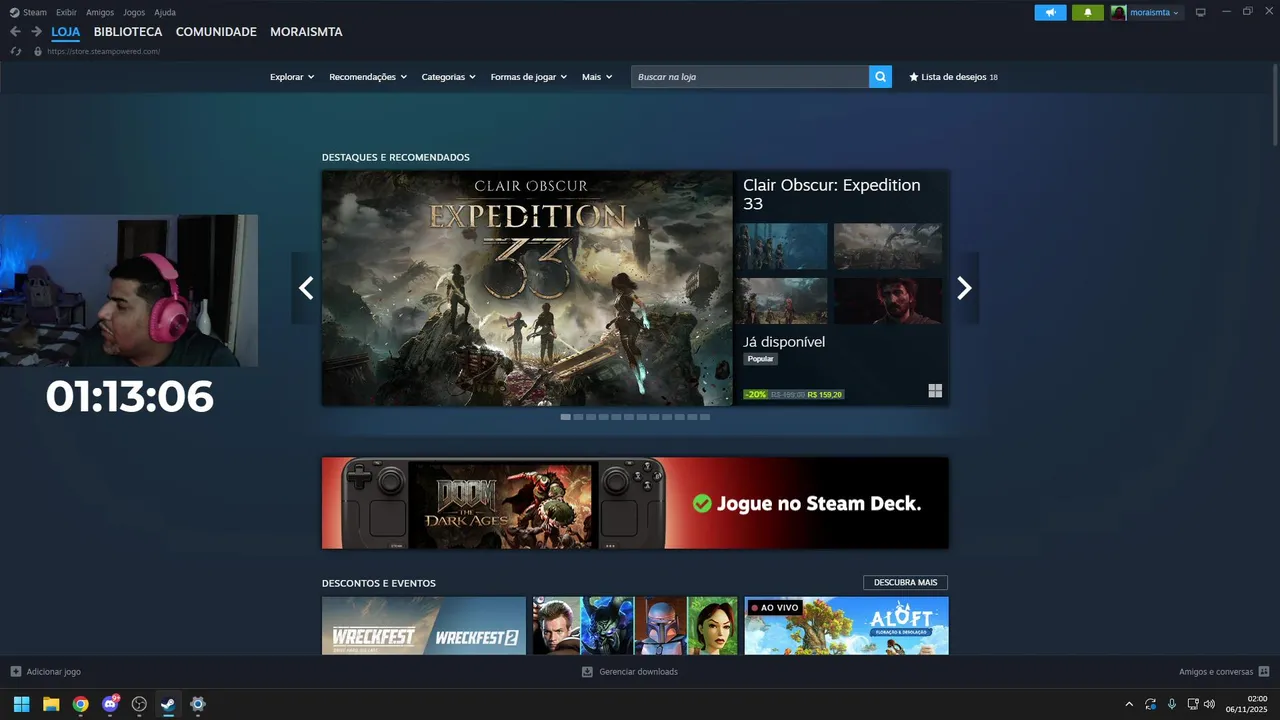Reload the store page

pyautogui.click(x=16, y=51)
